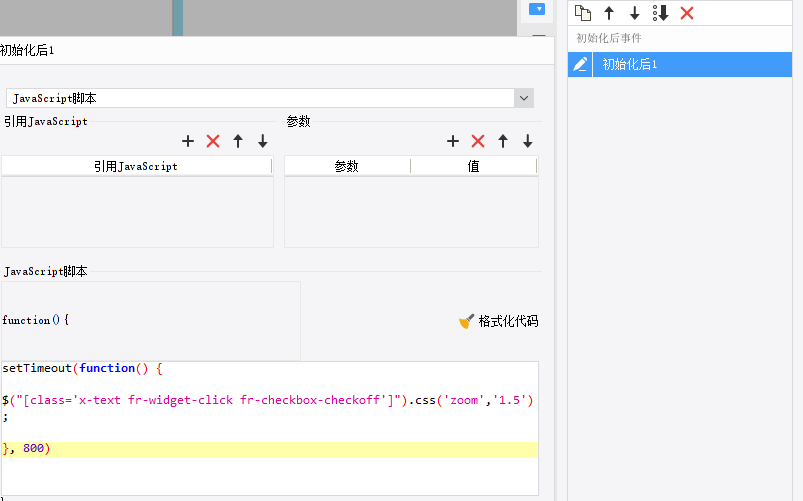Remove the selected 引用JavaScript reference
This screenshot has width=803, height=501.
coord(213,141)
